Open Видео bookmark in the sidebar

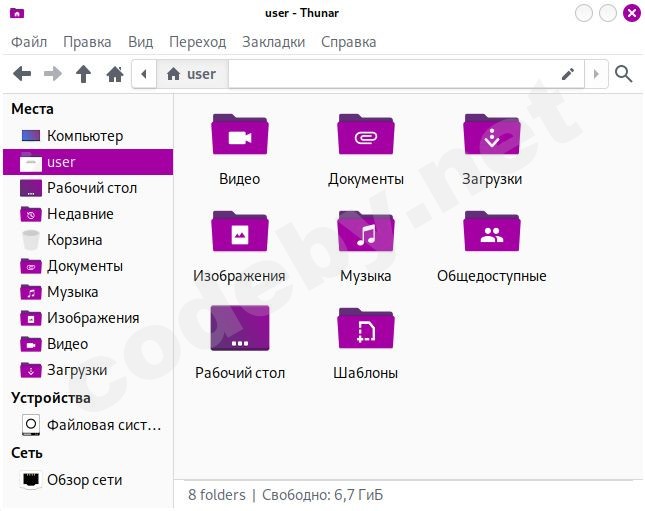[x=88, y=344]
